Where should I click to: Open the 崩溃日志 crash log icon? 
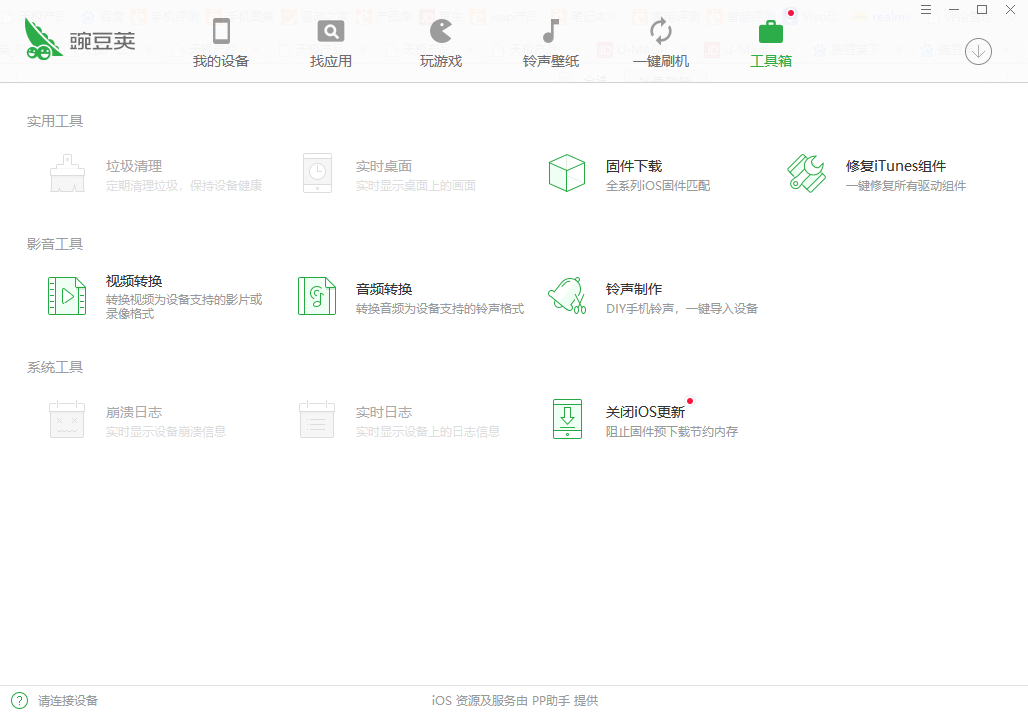67,419
